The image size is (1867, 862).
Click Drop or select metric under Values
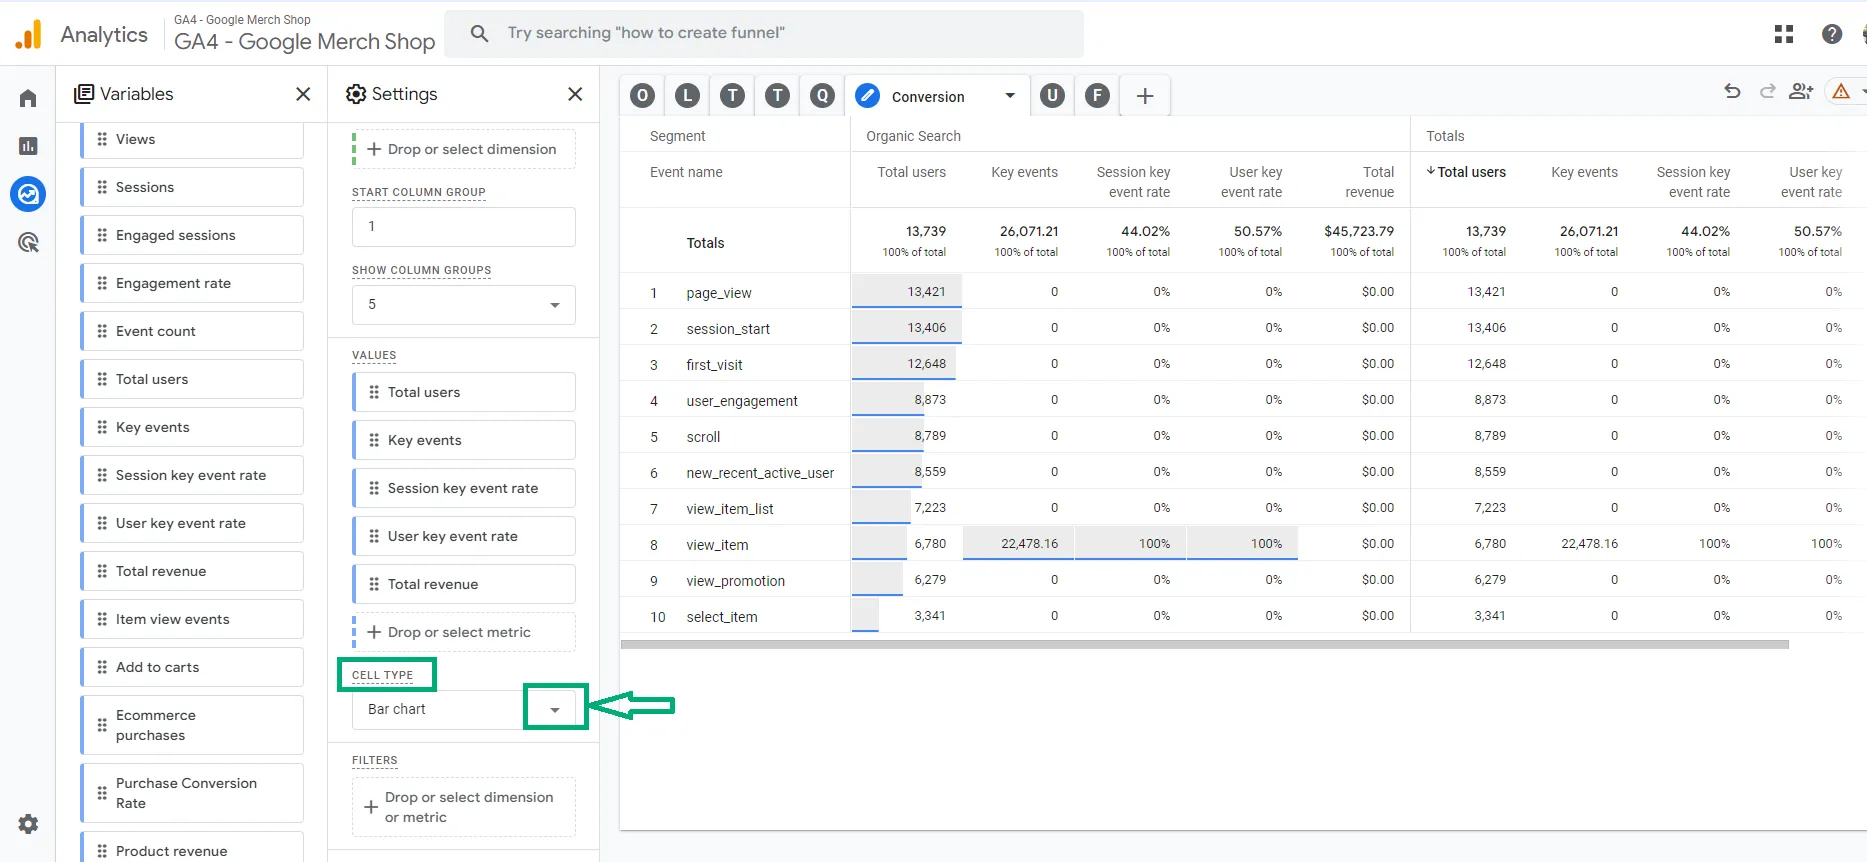[464, 632]
